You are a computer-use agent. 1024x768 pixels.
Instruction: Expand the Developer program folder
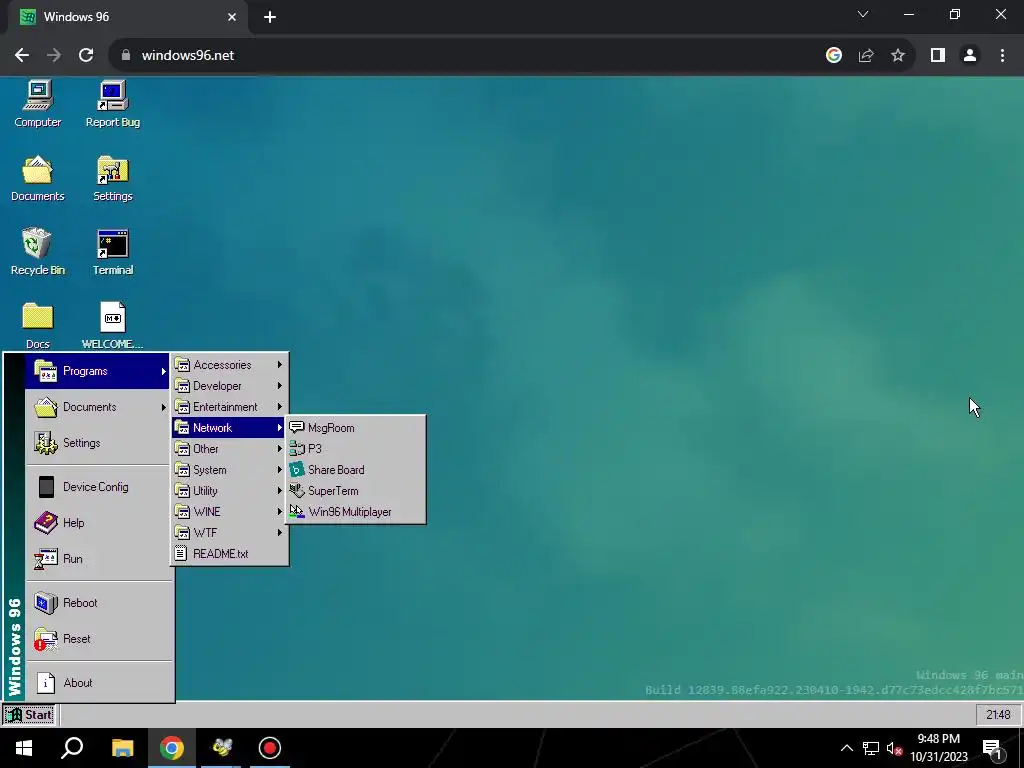[x=229, y=386]
